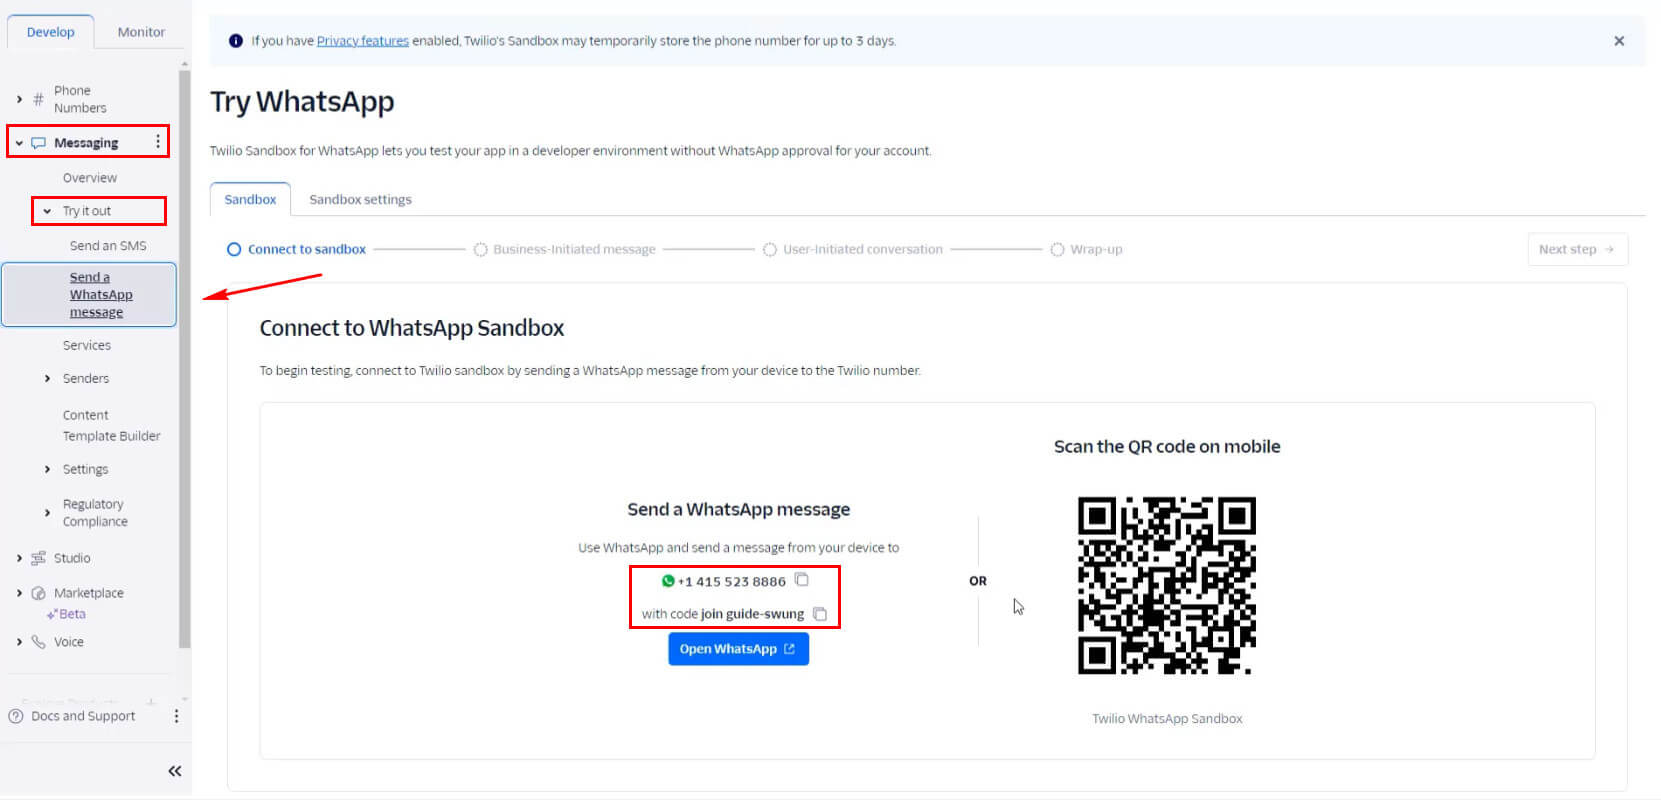Select the Wrap-up step

(1086, 249)
